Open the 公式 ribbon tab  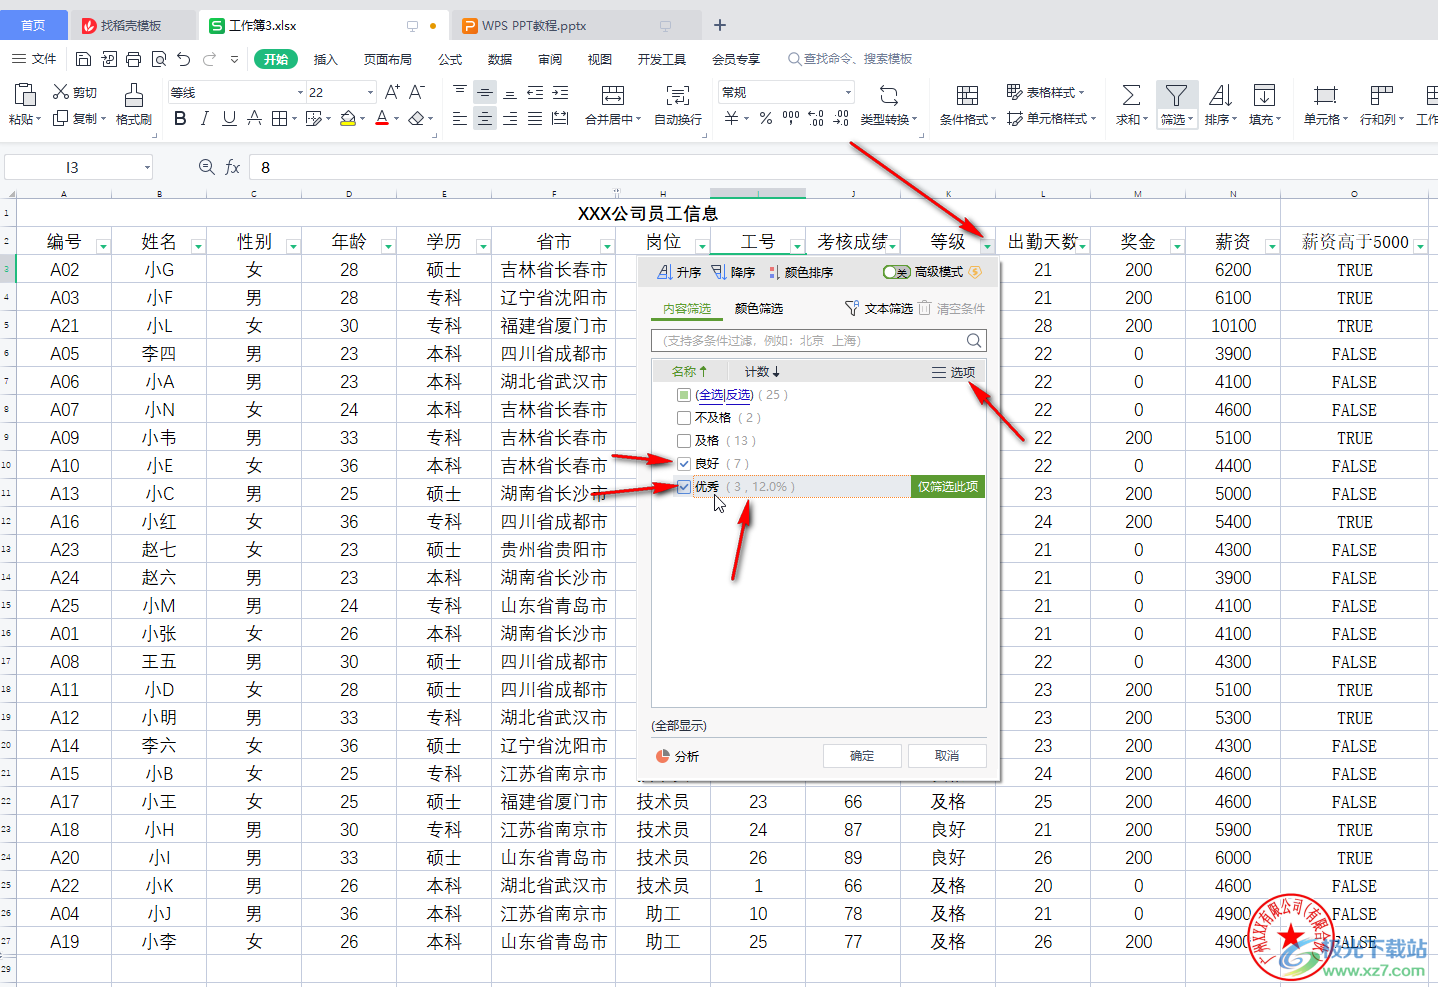tap(450, 59)
